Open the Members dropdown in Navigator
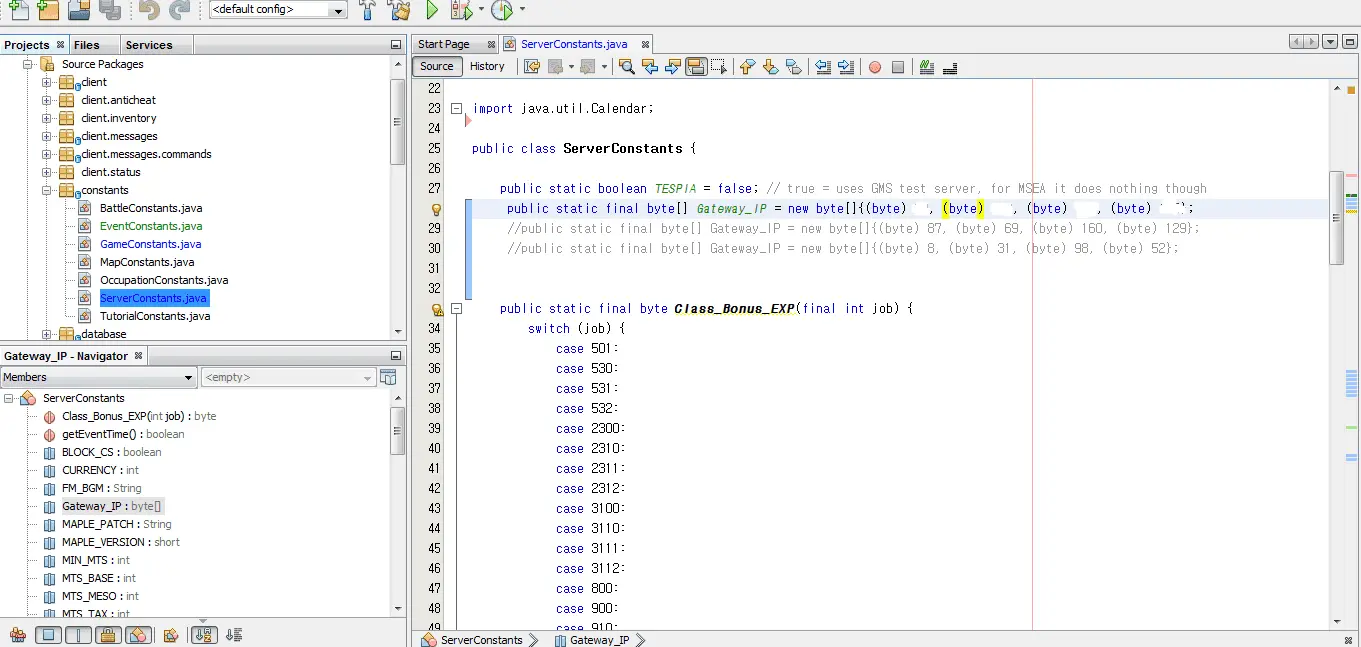Viewport: 1361px width, 647px height. click(98, 377)
